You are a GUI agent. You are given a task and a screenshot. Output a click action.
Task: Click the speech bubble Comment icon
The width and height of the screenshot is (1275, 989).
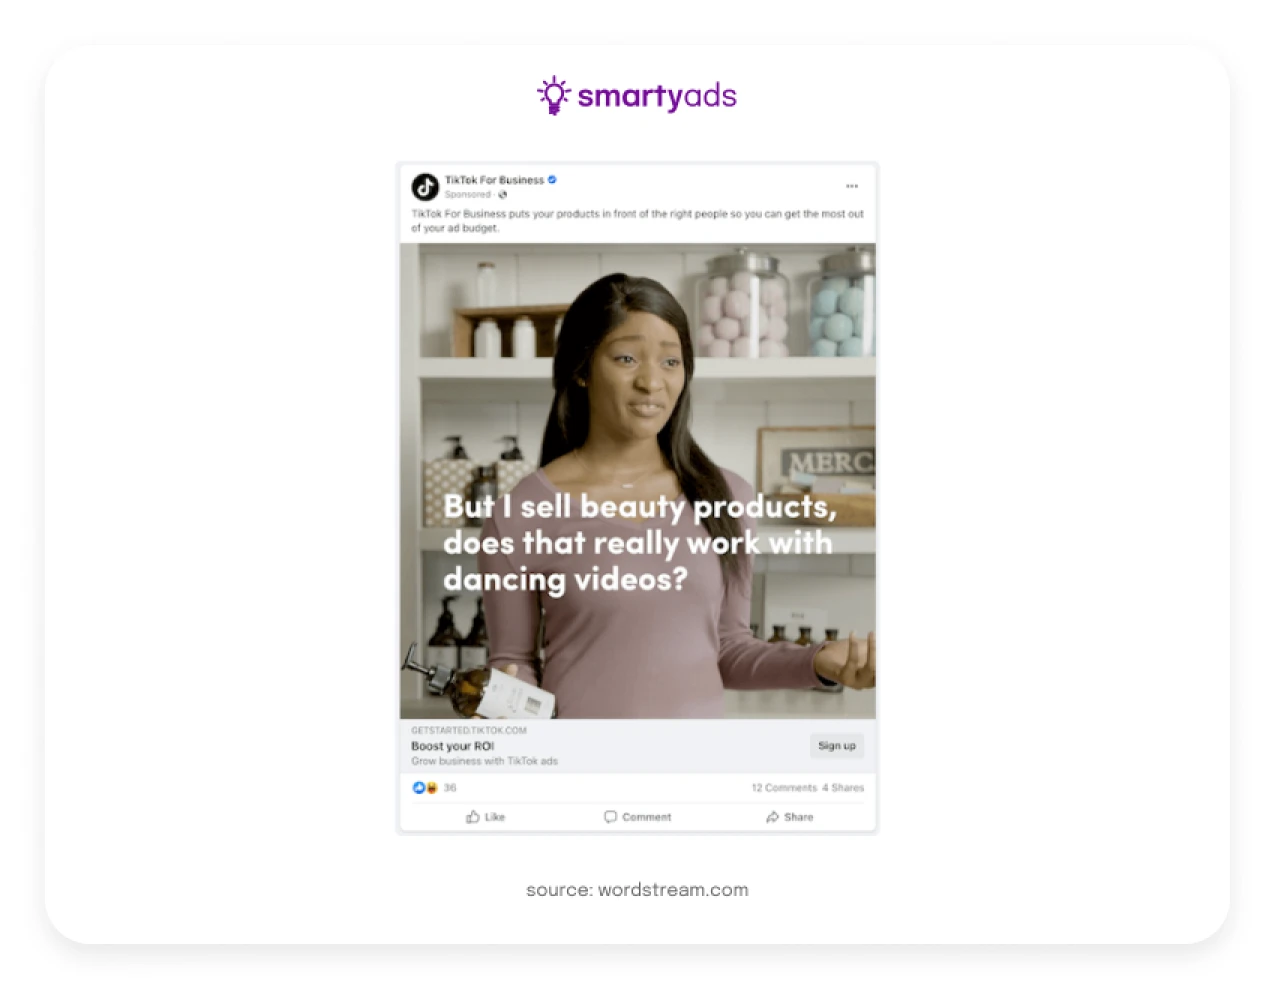(610, 817)
